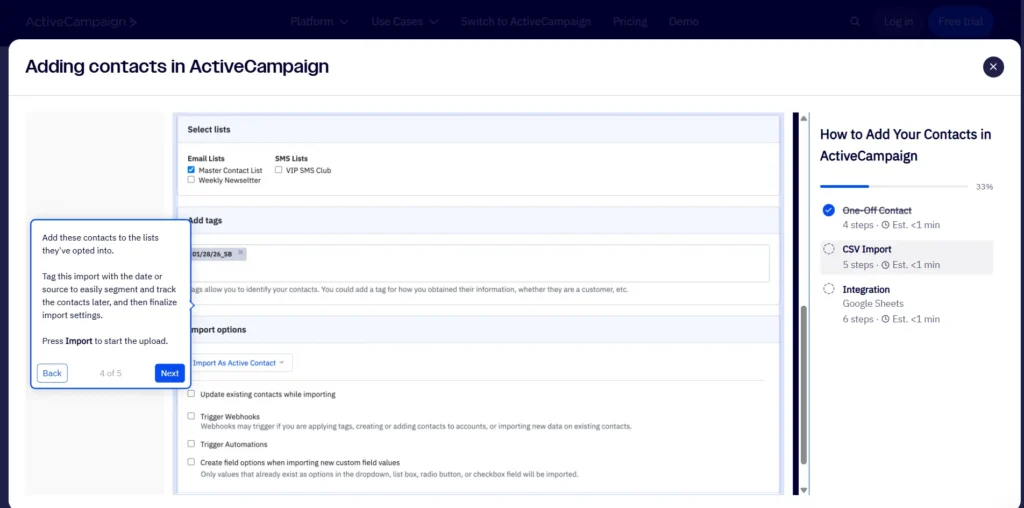Click the dashed circle next to Integration

point(828,289)
